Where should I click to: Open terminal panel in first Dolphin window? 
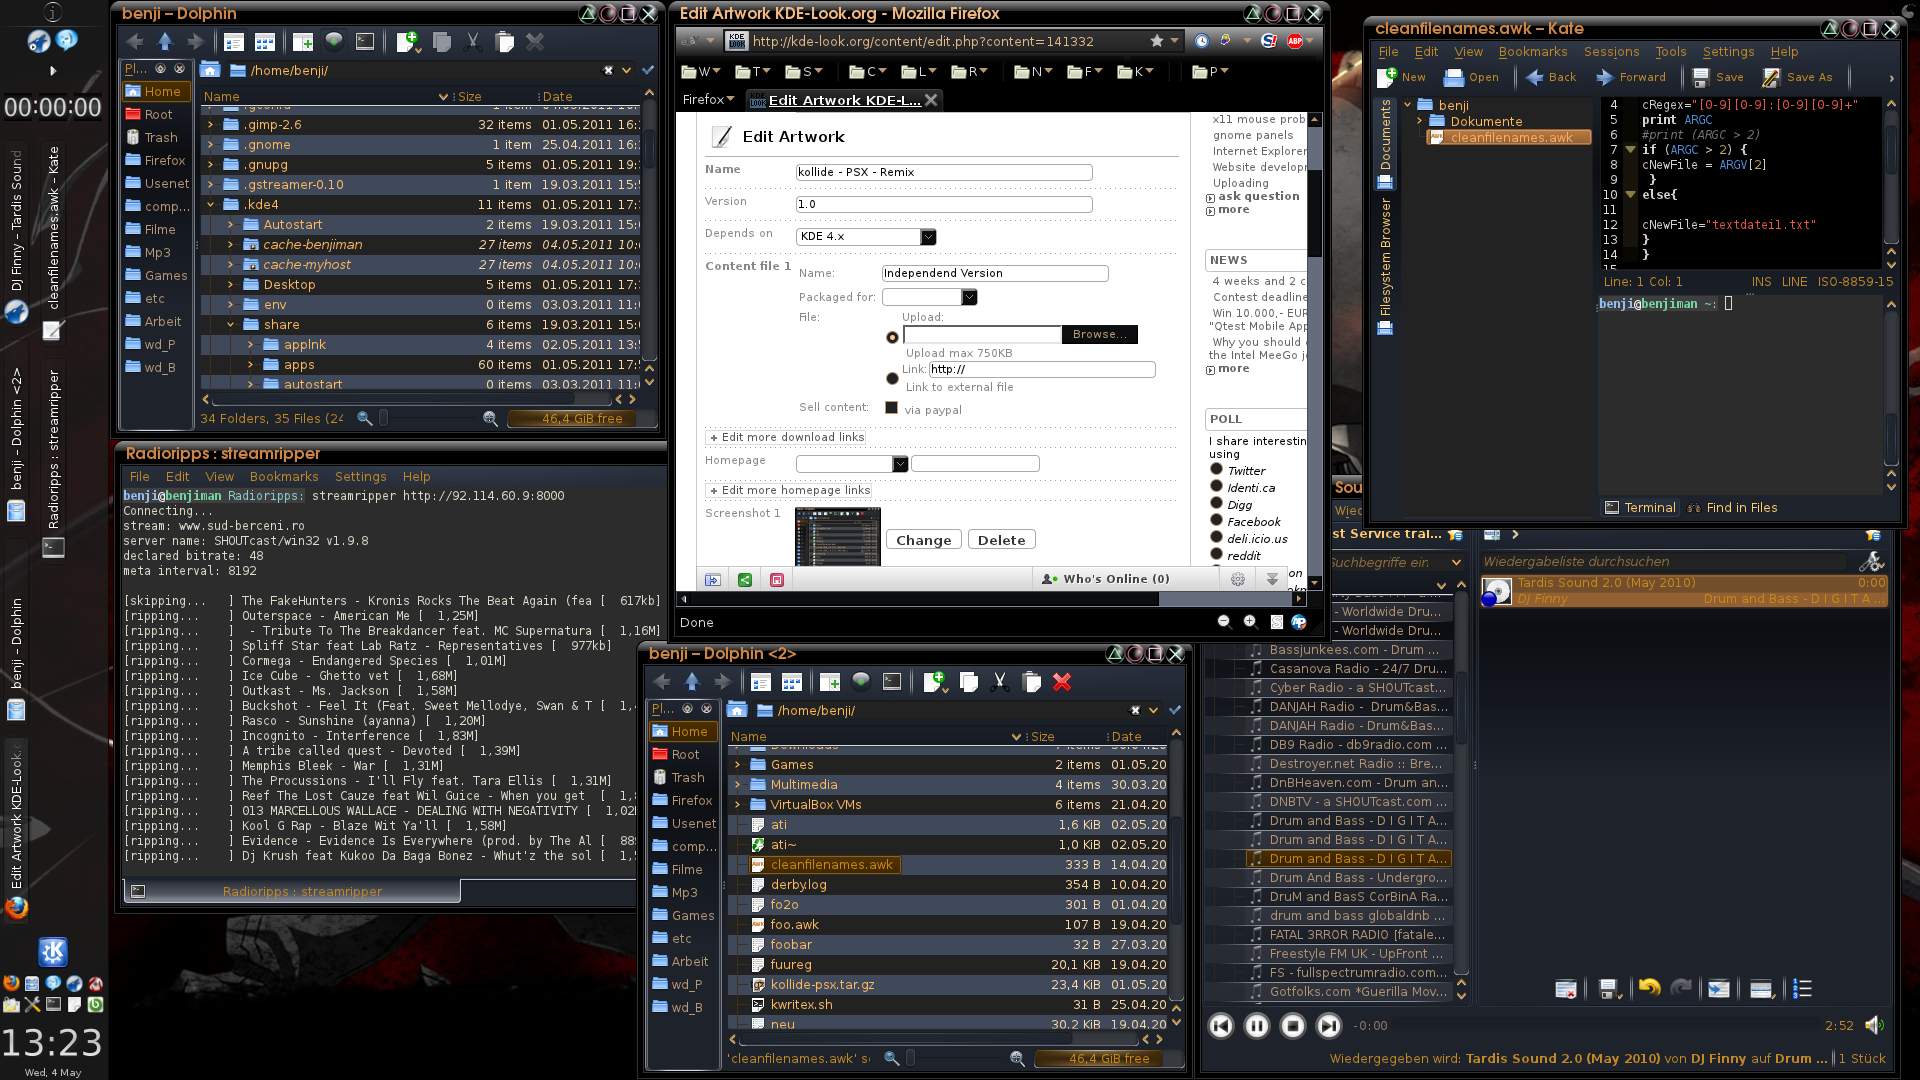(x=365, y=42)
